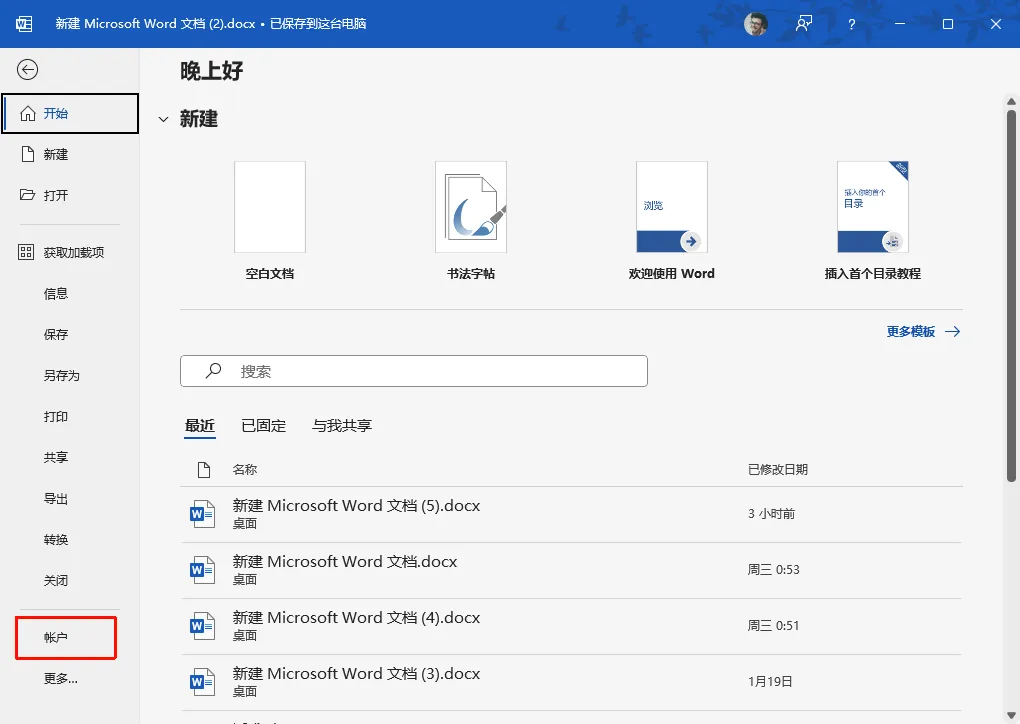
Task: Open the 插入首个目录教程 template
Action: 873,207
